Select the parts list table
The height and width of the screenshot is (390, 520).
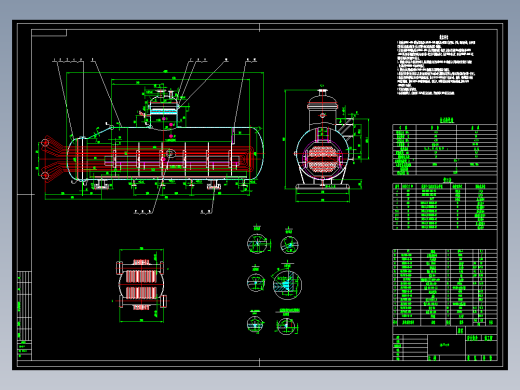click(445, 287)
